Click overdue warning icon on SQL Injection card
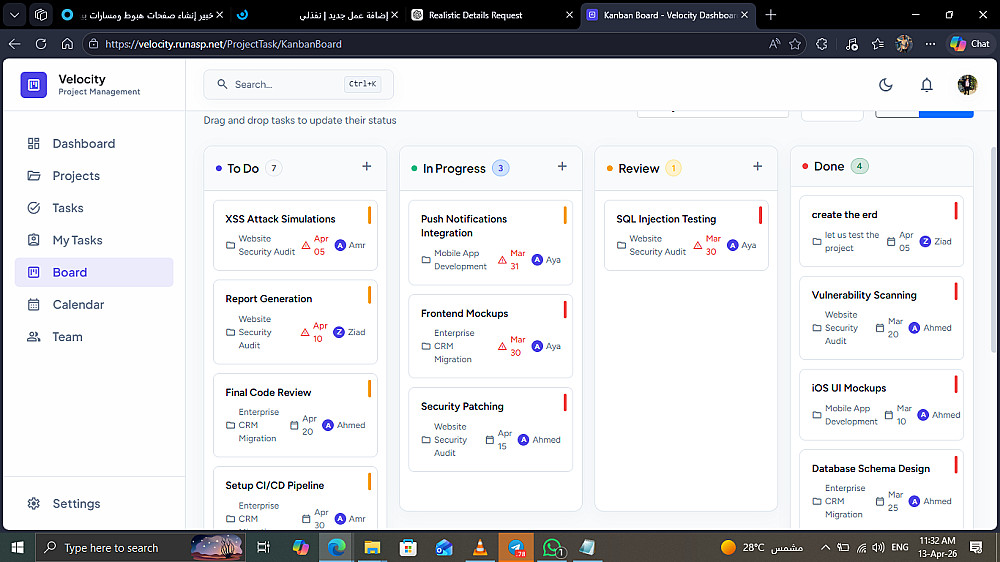This screenshot has height=562, width=1000. coord(698,245)
